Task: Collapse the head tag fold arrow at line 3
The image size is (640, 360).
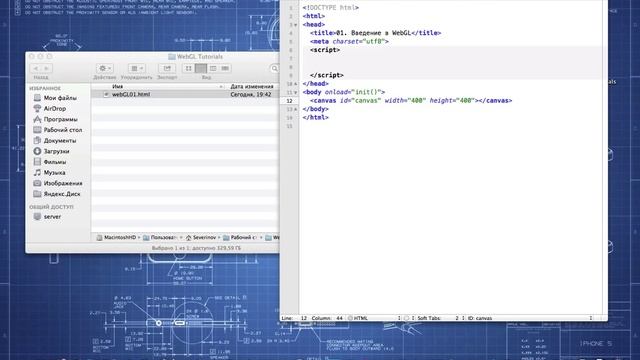Action: click(296, 25)
